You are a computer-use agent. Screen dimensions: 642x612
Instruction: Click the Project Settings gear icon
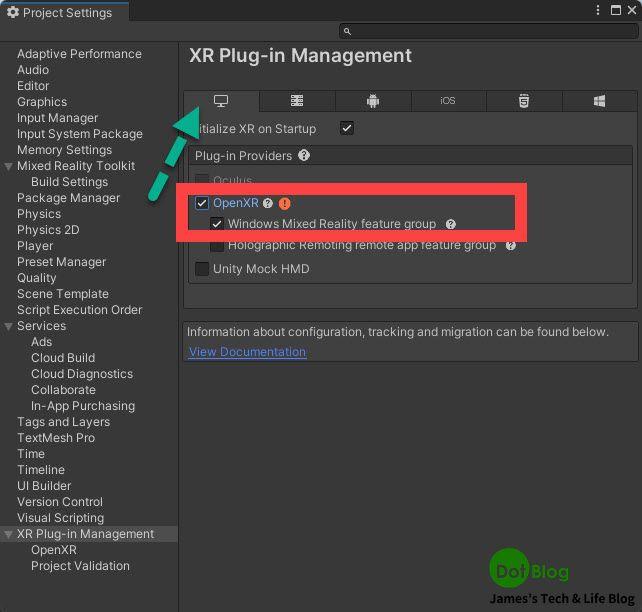click(x=13, y=12)
